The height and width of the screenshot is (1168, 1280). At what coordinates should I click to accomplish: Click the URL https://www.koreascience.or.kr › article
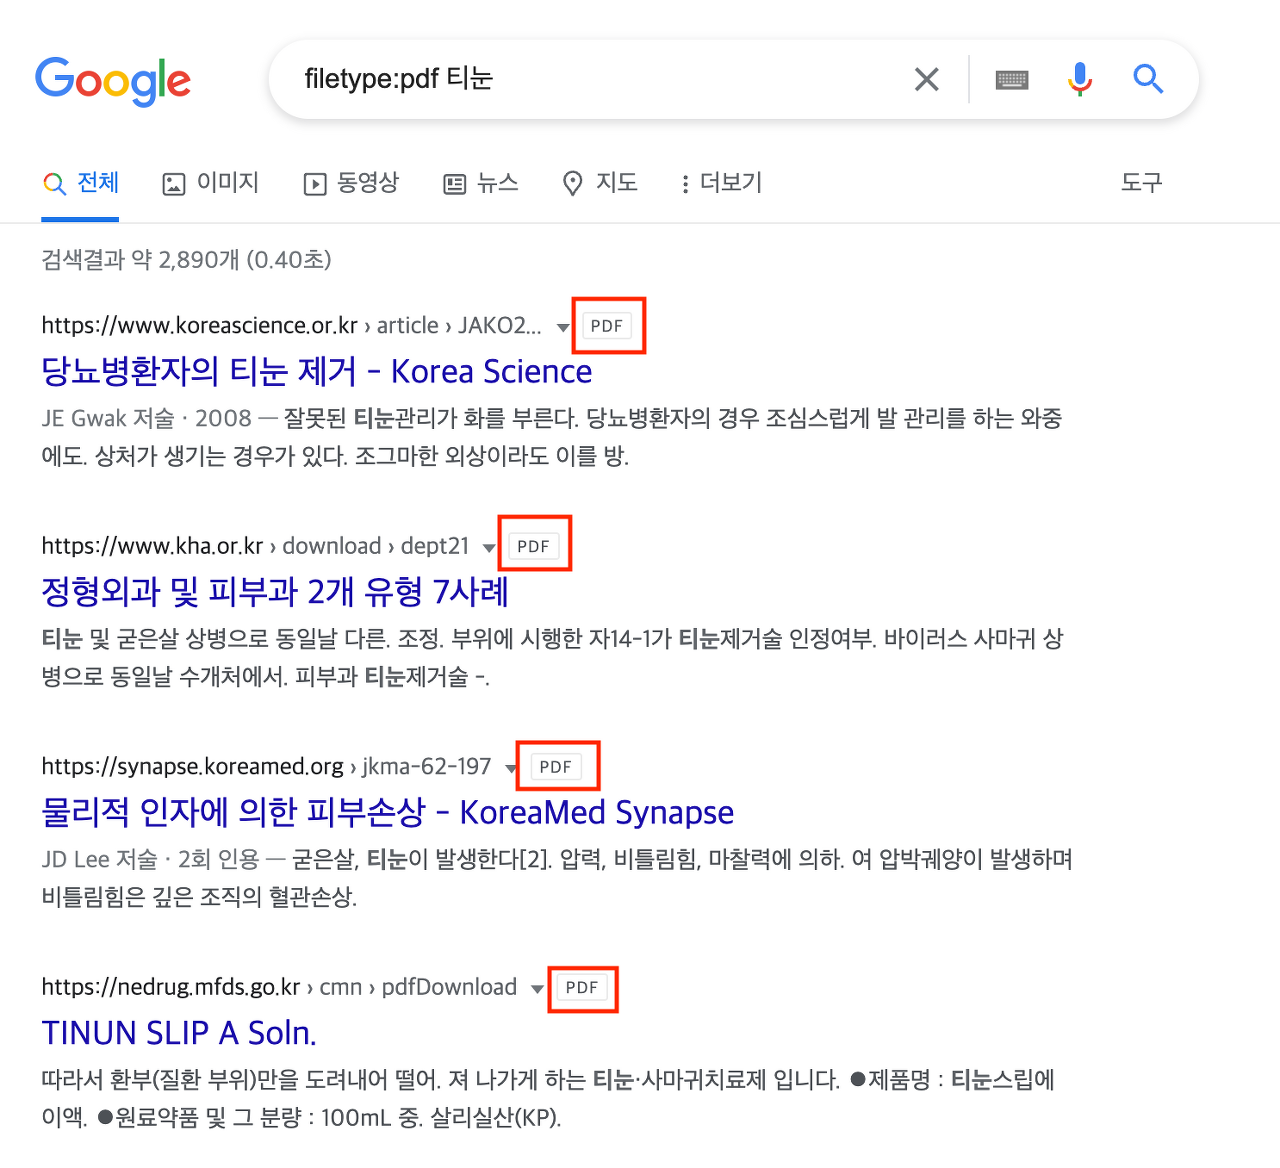[x=291, y=326]
